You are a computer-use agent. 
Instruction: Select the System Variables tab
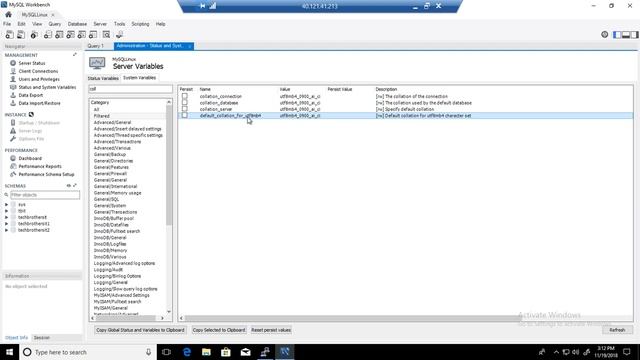point(140,78)
